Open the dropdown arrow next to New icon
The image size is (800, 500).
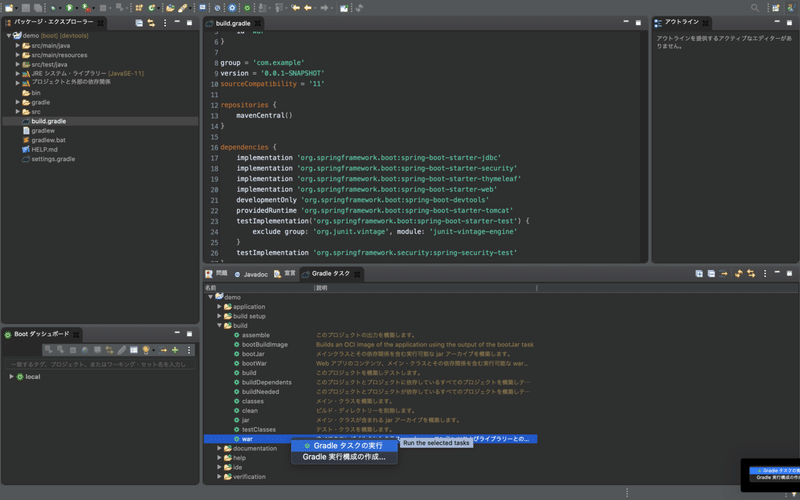point(16,8)
